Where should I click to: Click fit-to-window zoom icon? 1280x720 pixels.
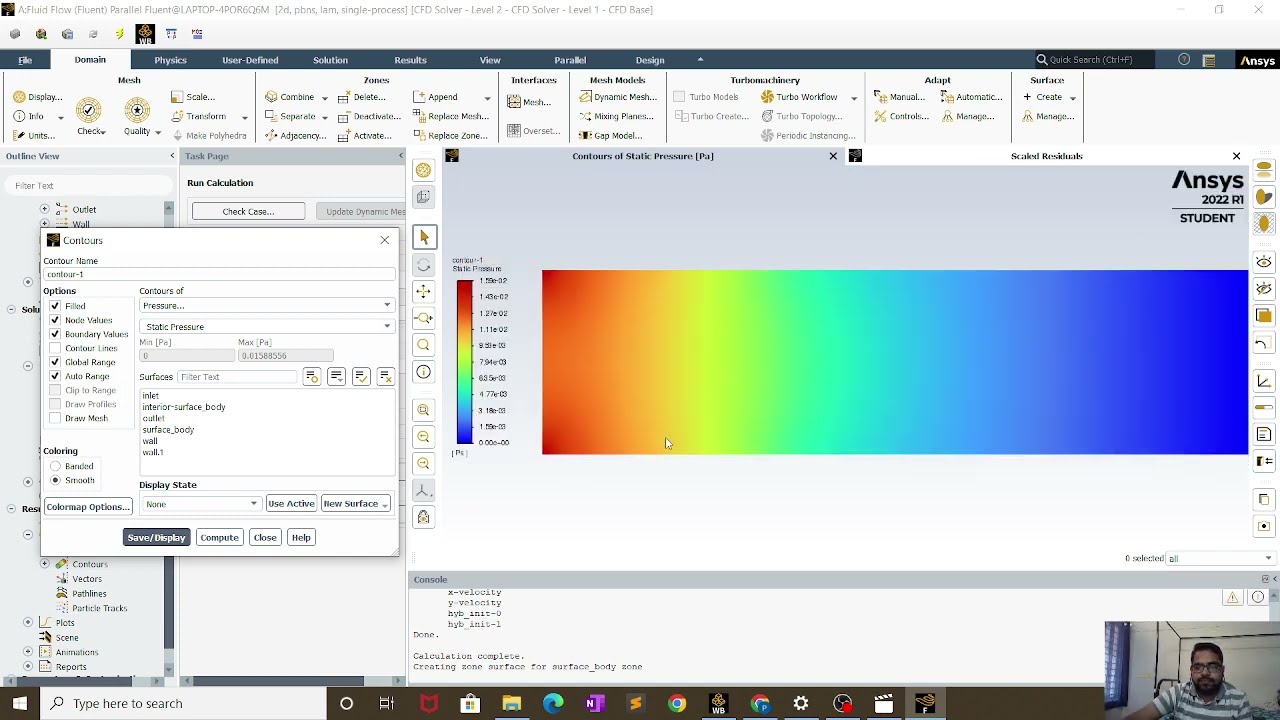423,410
